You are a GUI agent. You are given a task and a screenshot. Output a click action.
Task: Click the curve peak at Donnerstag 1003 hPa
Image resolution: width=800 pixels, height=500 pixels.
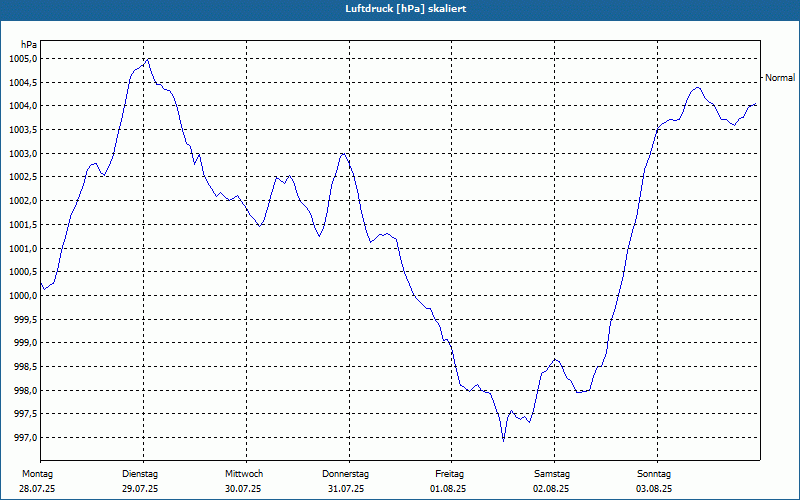point(344,154)
